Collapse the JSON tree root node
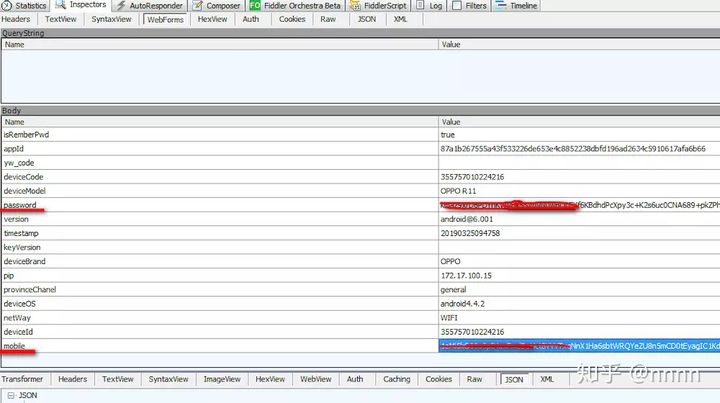720x403 pixels. 11,395
